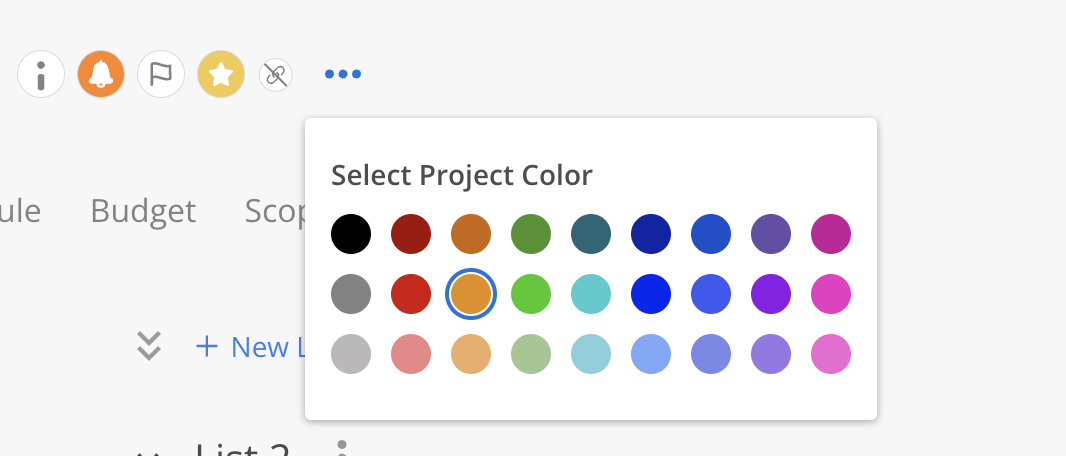Select the dark red project color

[x=411, y=234]
